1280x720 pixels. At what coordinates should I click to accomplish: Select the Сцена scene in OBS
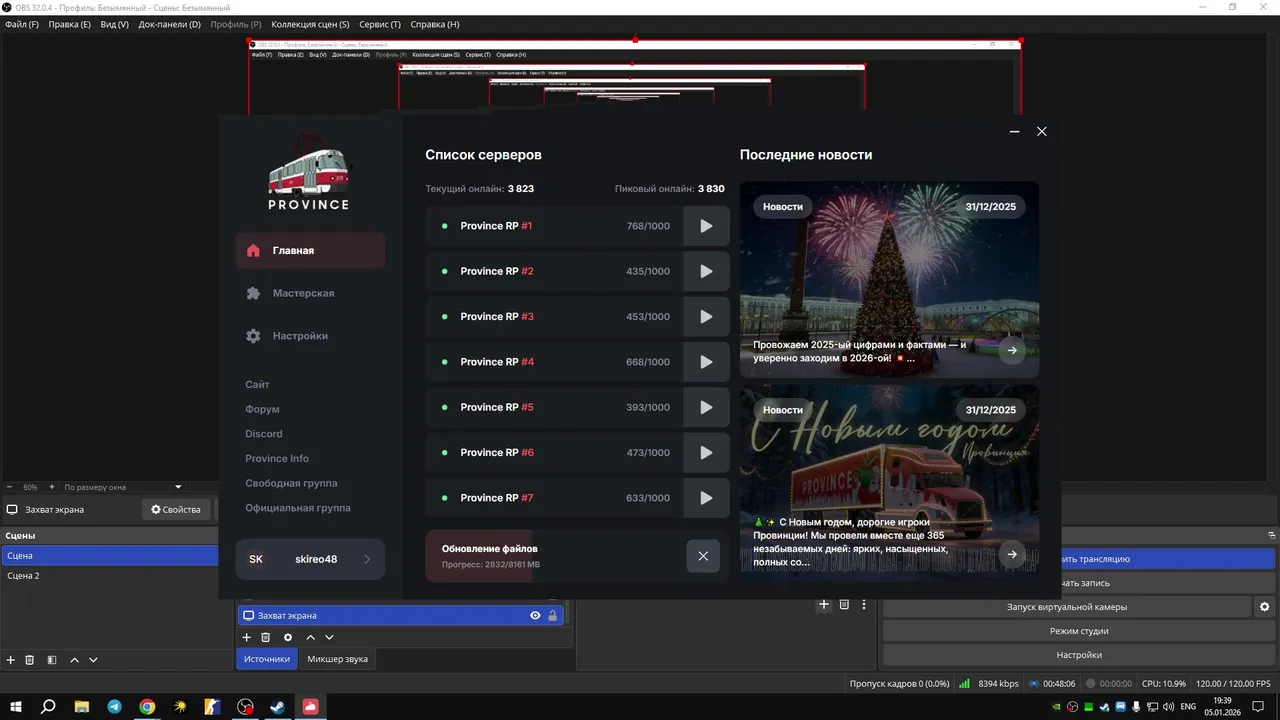(109, 555)
